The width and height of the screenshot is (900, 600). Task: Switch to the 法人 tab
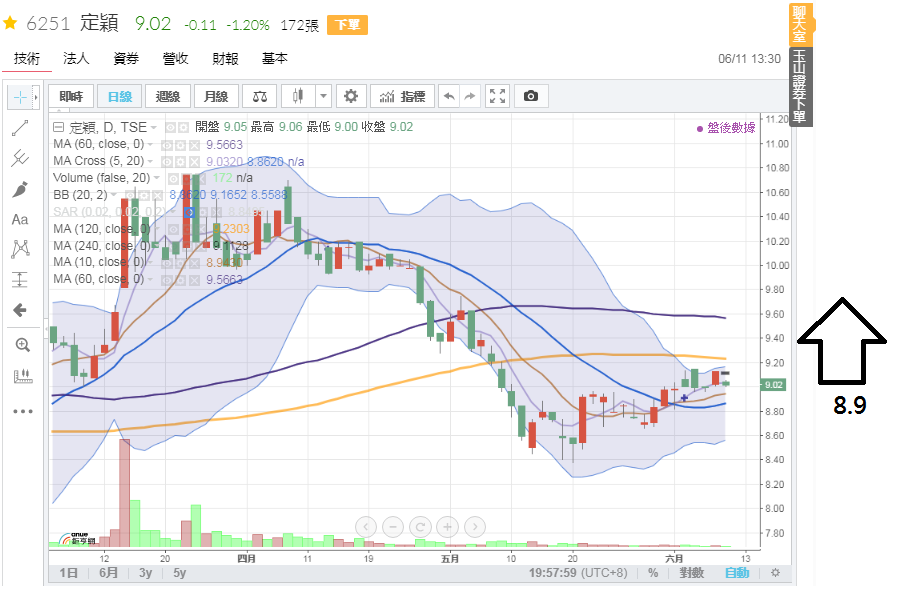[76, 59]
